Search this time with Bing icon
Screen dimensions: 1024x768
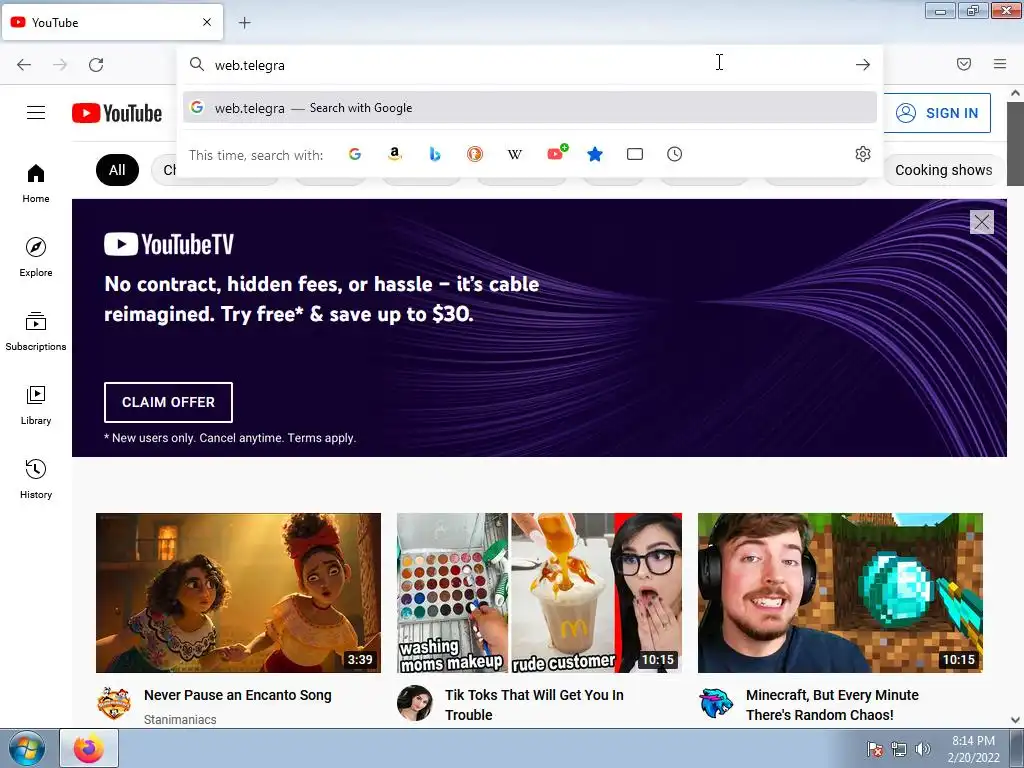pos(435,154)
